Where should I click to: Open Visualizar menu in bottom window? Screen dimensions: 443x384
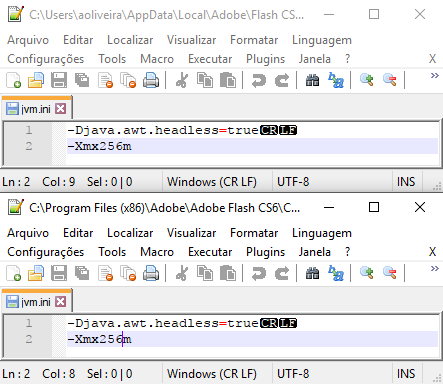tap(191, 233)
